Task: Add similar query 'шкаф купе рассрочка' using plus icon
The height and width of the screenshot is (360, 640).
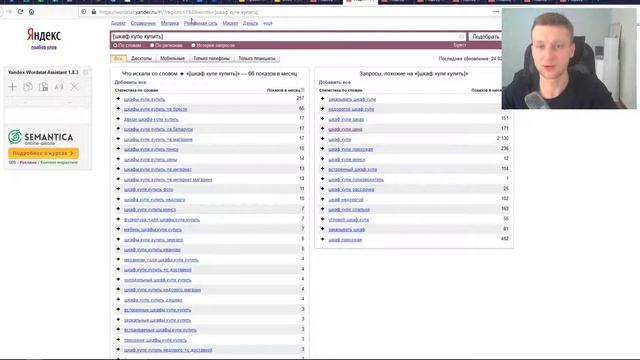Action: coord(322,189)
